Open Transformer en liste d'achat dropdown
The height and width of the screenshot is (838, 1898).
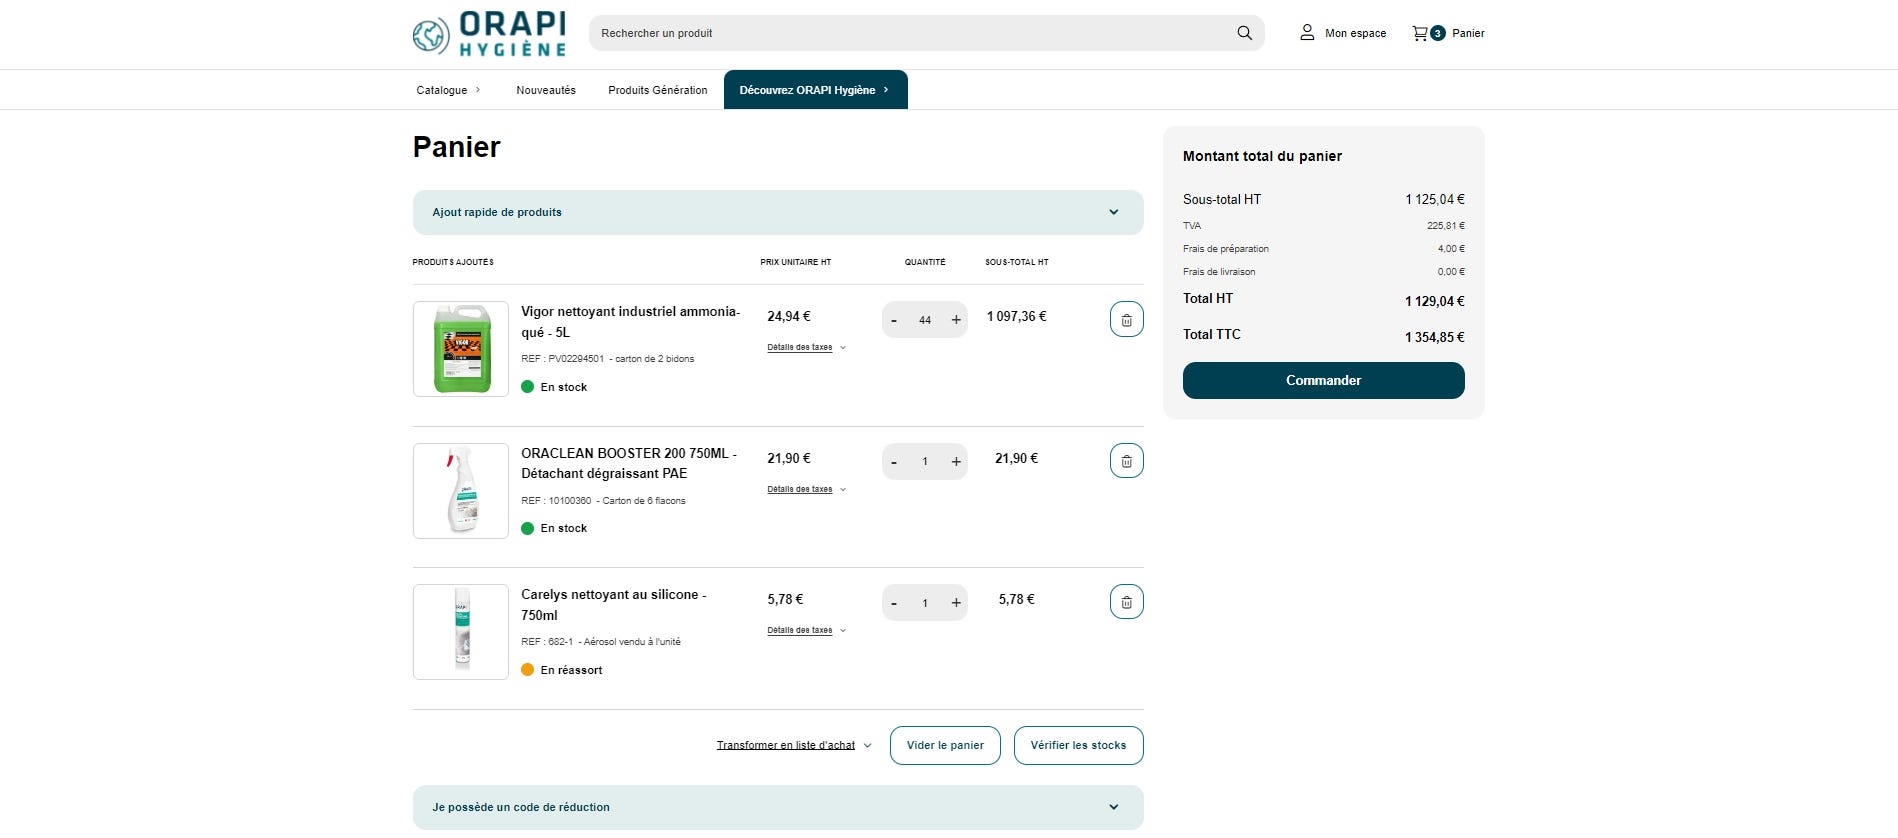tap(794, 745)
